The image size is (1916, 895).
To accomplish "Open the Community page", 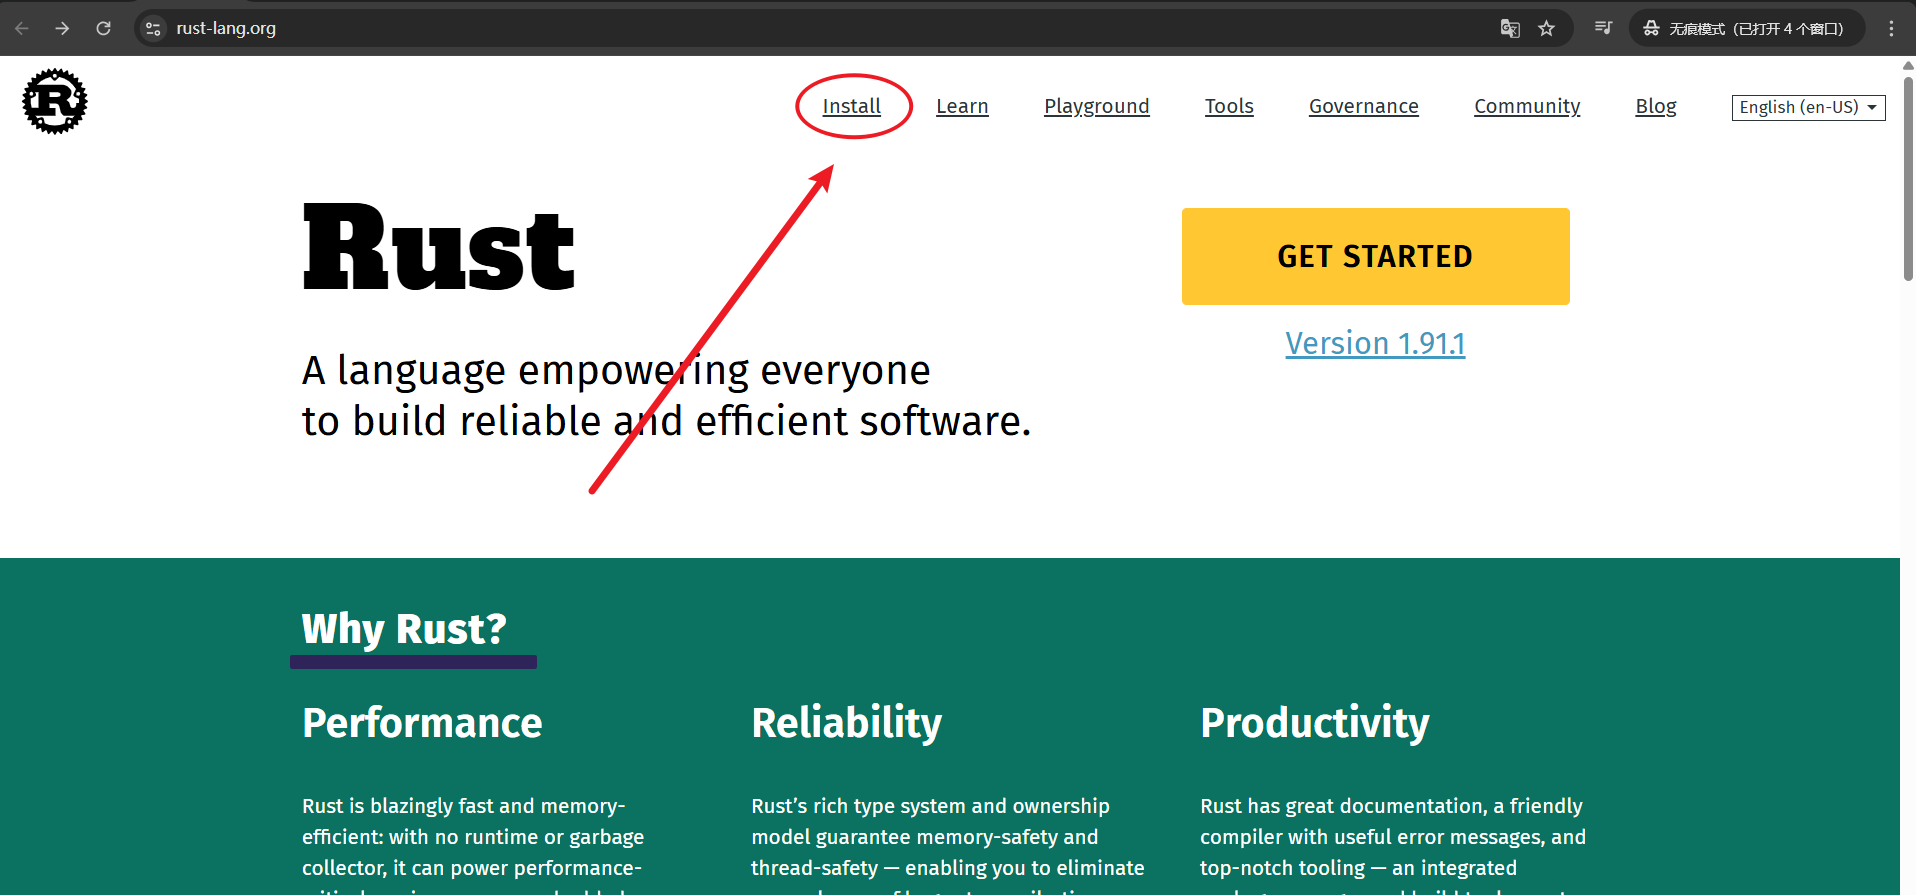I will (1527, 106).
